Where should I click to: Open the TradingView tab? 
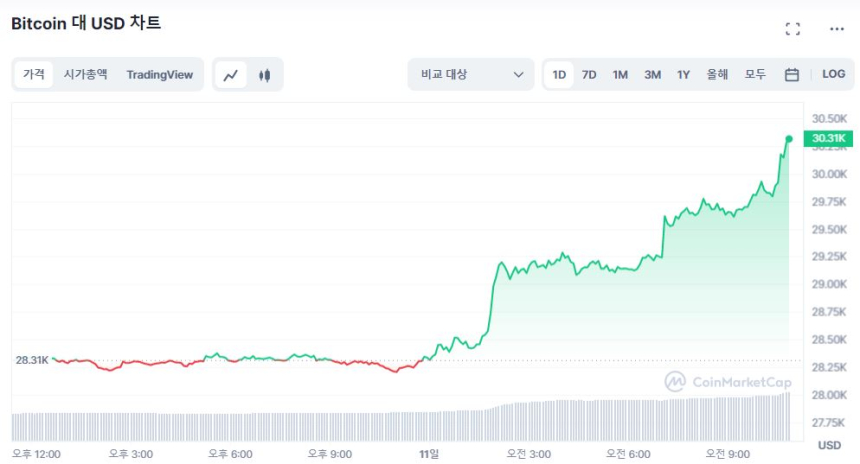[x=160, y=75]
